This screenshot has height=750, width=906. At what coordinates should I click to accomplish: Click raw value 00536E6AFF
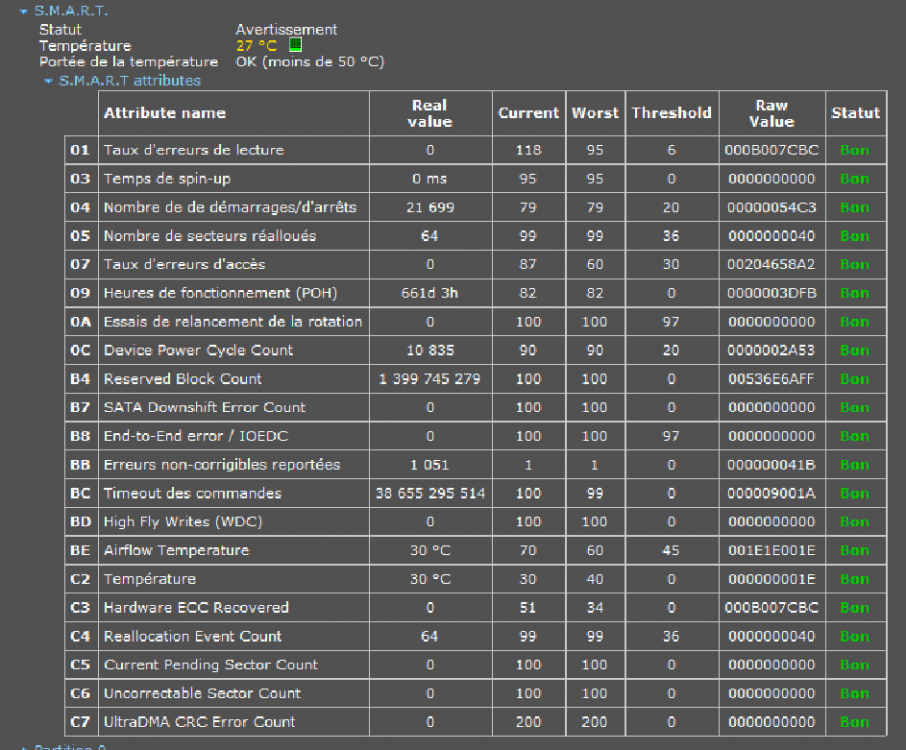[771, 379]
